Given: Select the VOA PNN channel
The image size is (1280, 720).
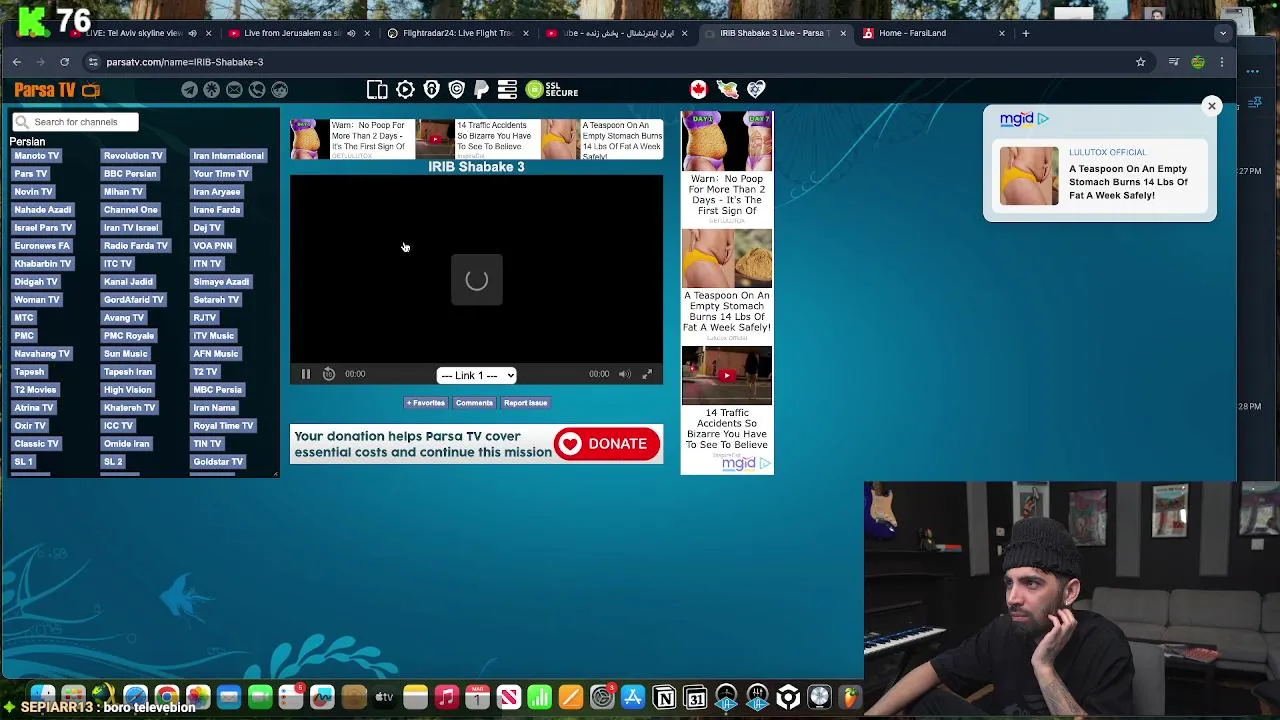Looking at the screenshot, I should click(212, 246).
